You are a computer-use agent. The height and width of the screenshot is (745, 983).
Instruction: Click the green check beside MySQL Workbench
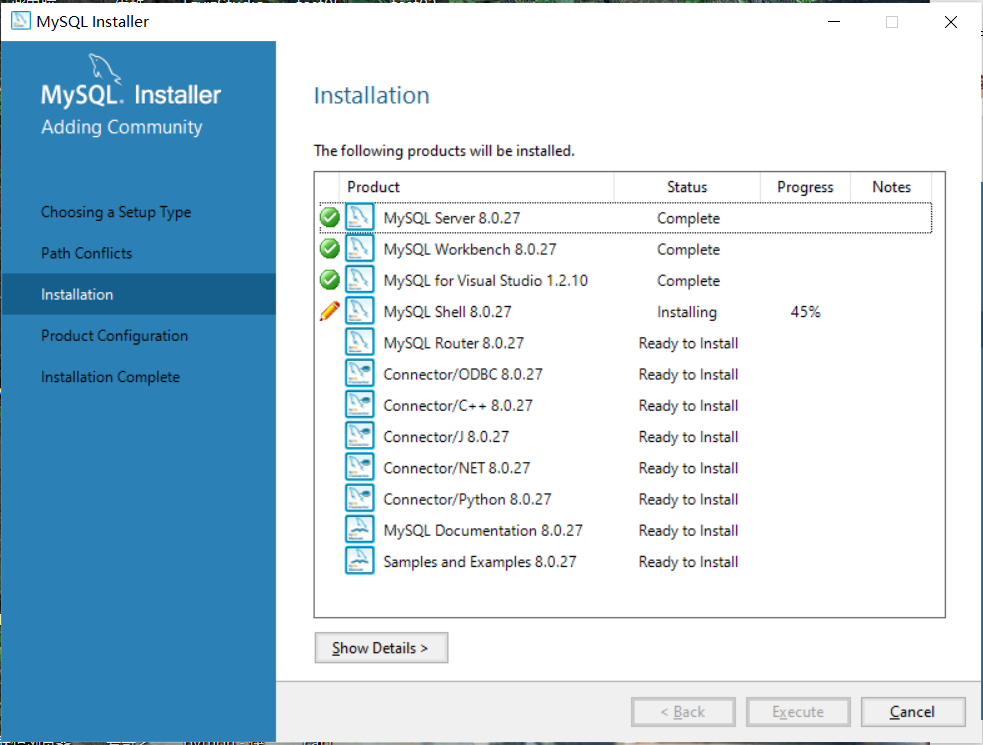[x=329, y=248]
